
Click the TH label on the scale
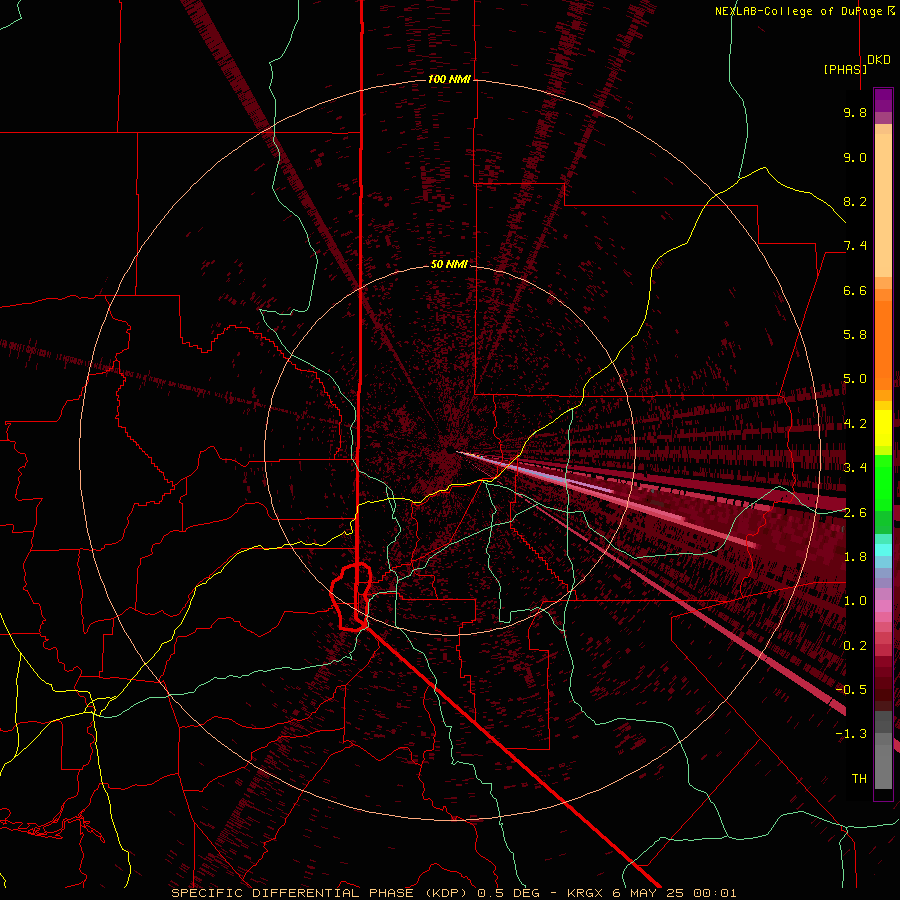tap(859, 778)
